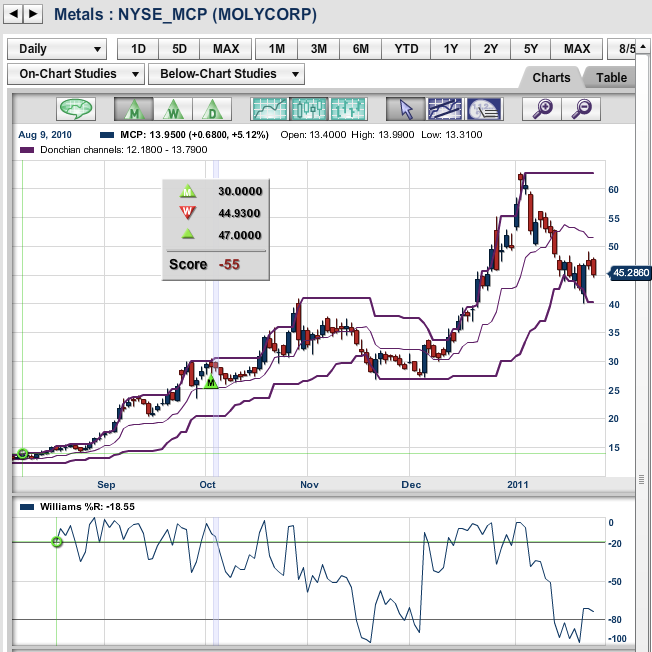Viewport: 652px width, 652px height.
Task: Zoom in with magnifier plus icon
Action: [543, 109]
